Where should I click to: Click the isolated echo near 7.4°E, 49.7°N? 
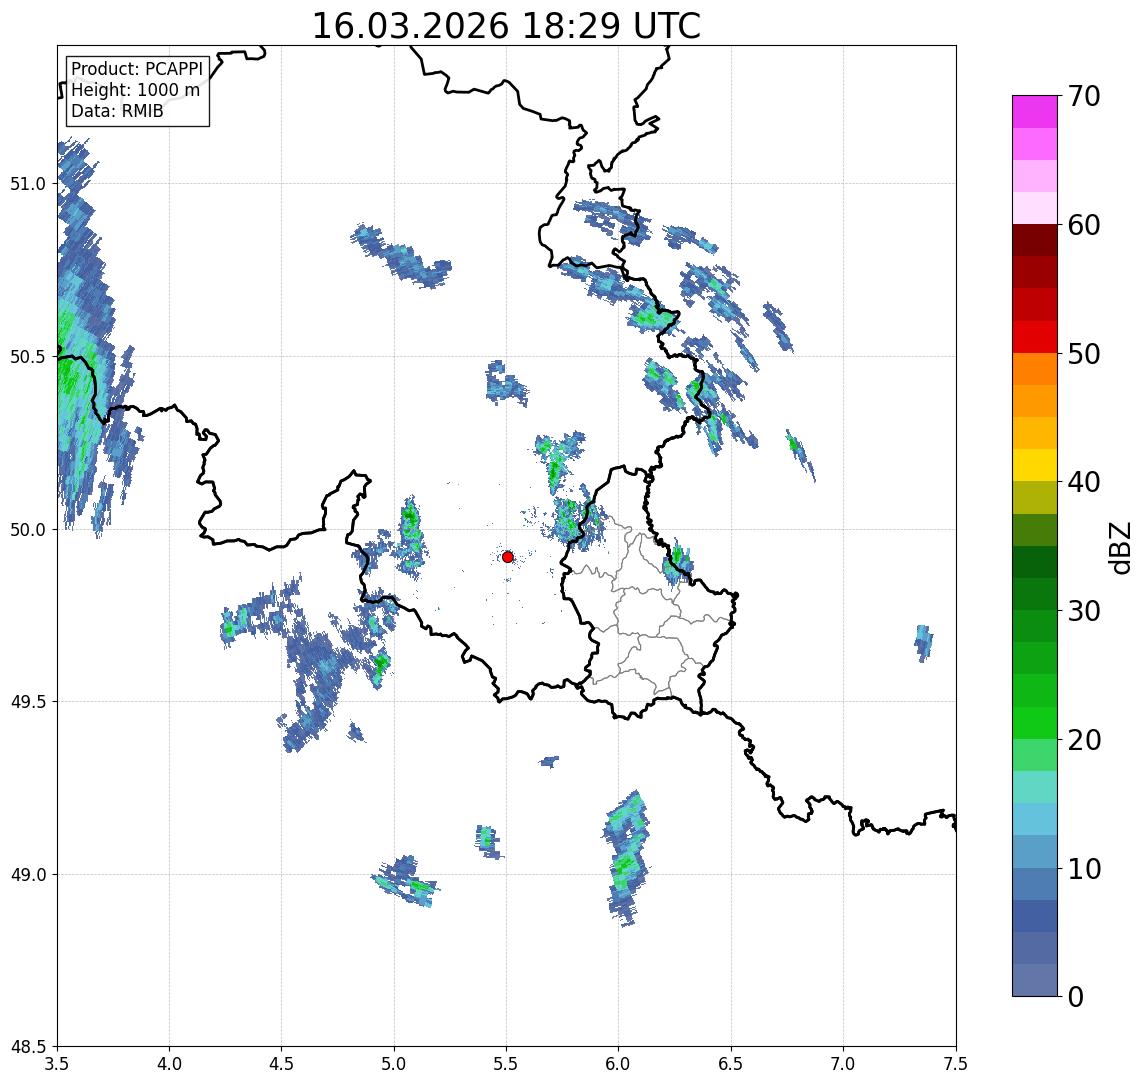[924, 644]
